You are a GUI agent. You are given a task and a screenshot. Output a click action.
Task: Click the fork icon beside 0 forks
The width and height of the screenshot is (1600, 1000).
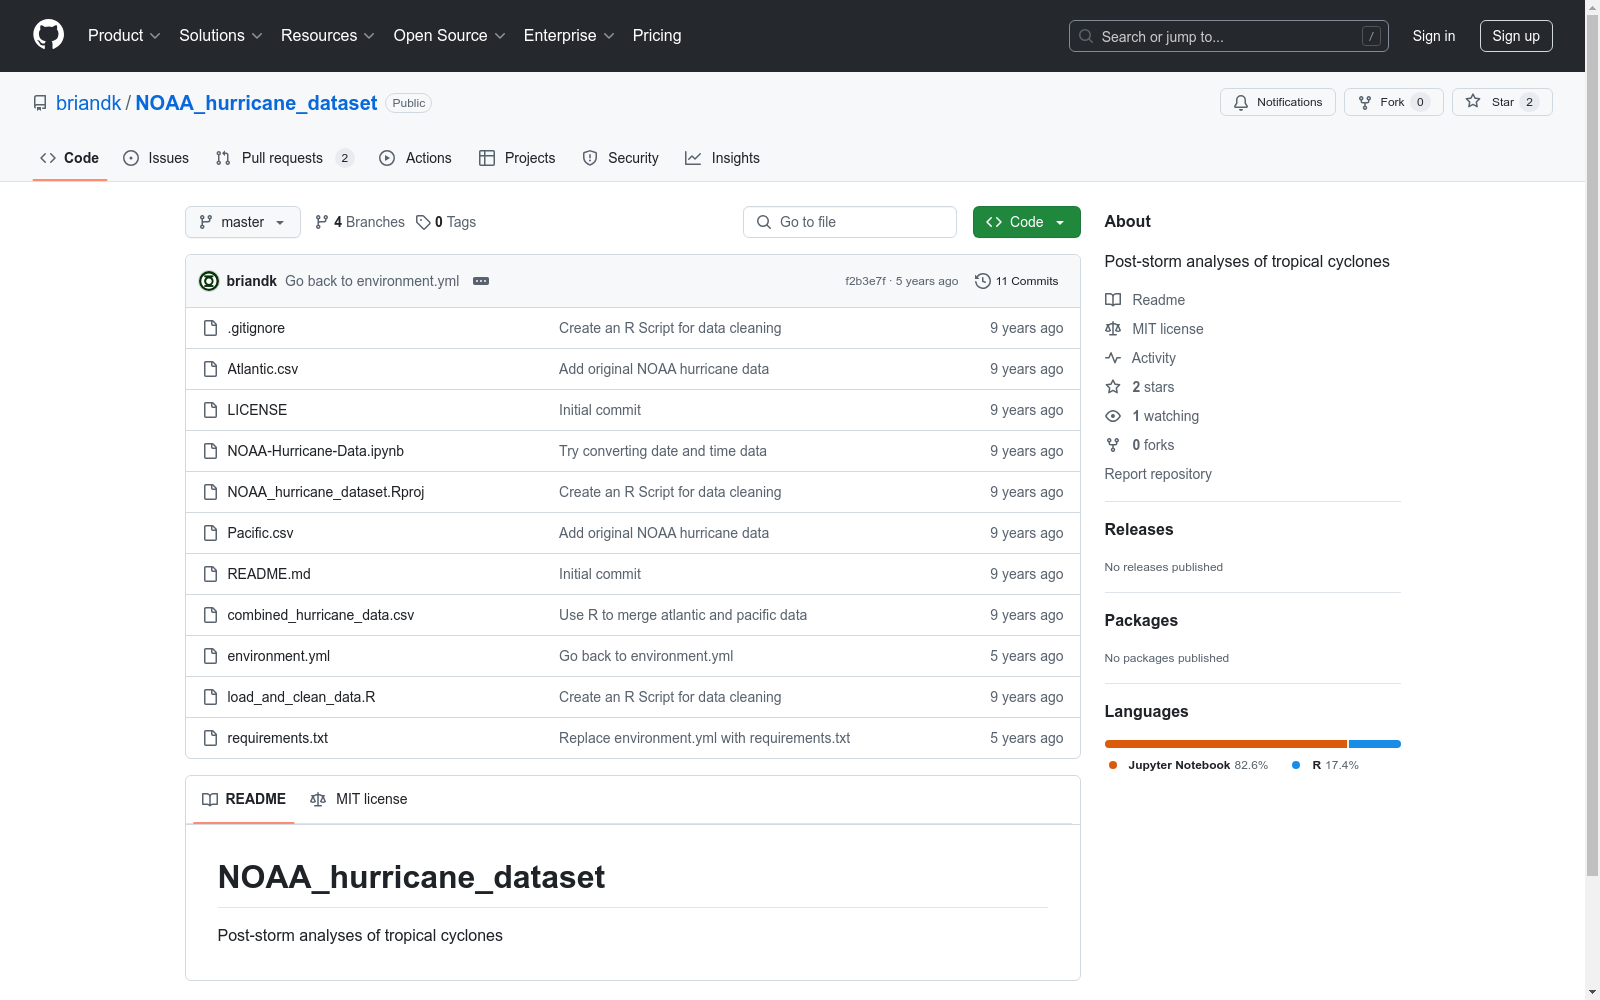pyautogui.click(x=1113, y=445)
